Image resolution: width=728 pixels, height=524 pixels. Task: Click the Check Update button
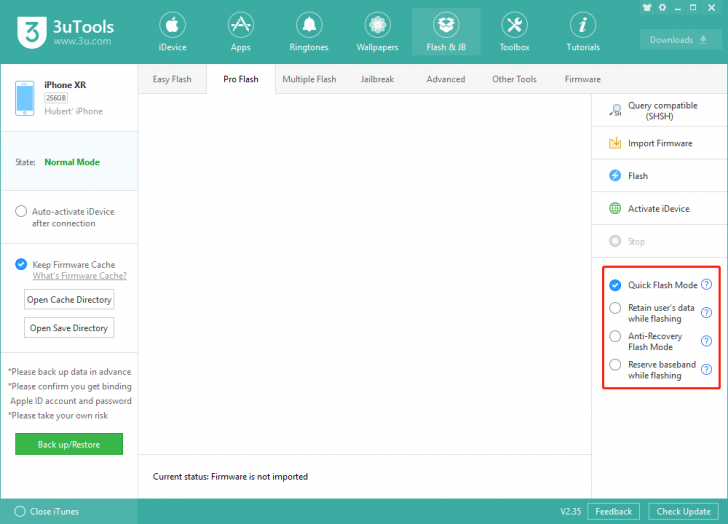683,511
